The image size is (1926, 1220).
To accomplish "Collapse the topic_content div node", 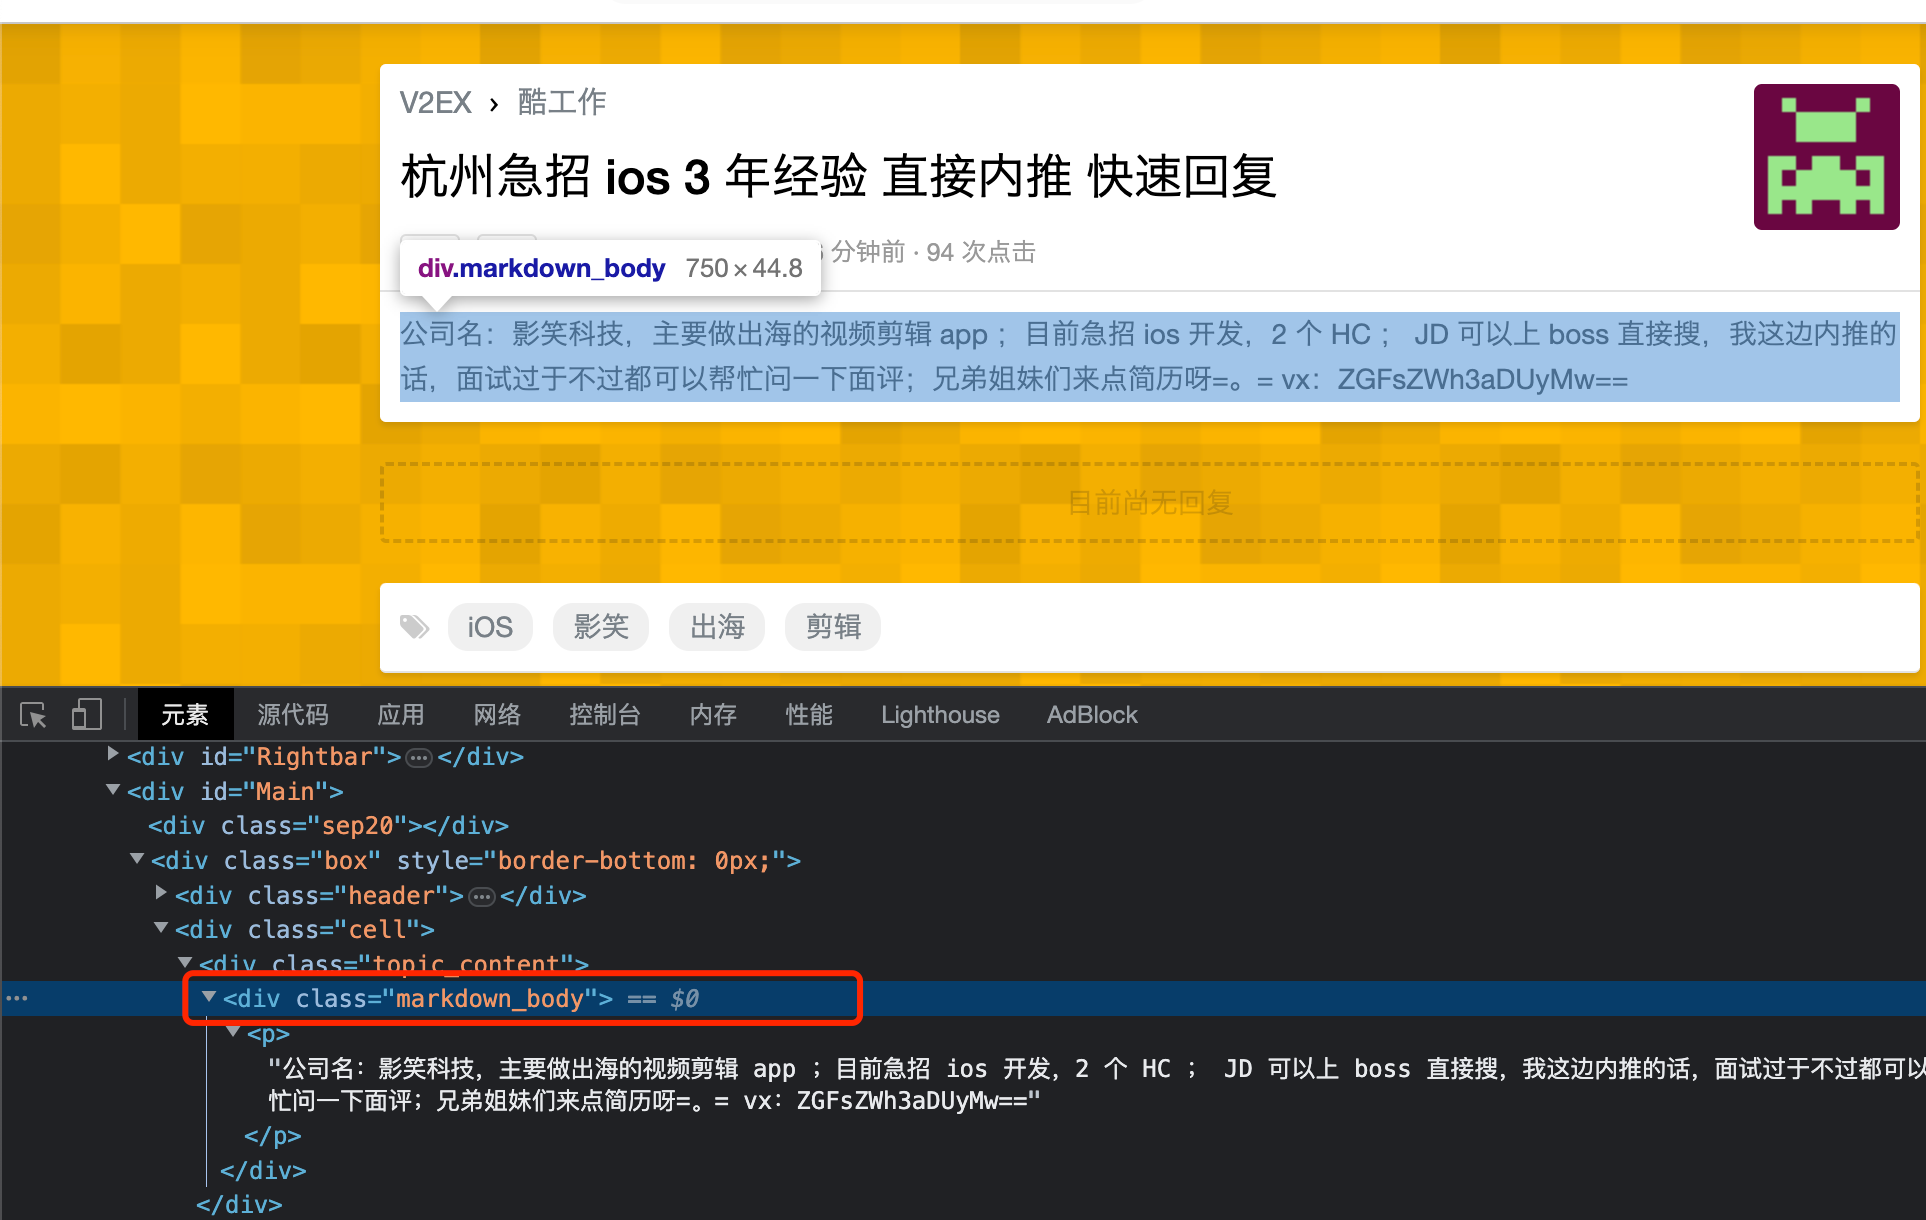I will (185, 963).
